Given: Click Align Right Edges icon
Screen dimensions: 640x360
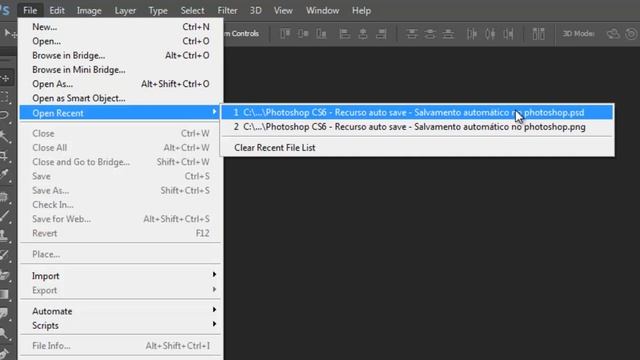Looking at the screenshot, I should (381, 33).
